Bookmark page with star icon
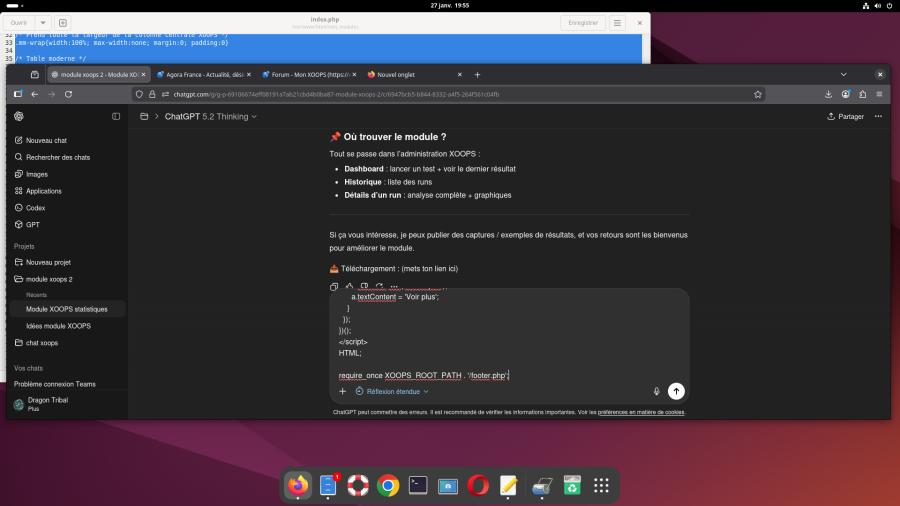This screenshot has height=506, width=900. 758,94
